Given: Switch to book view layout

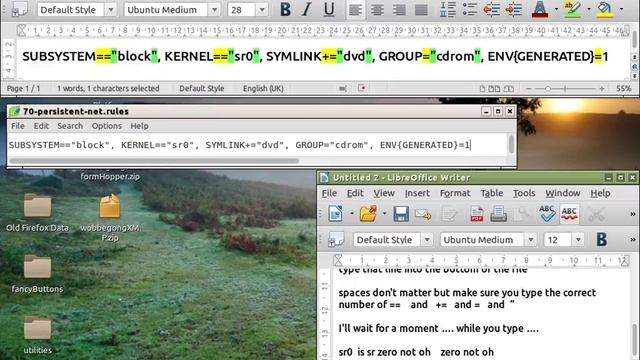Looking at the screenshot, I should click(x=509, y=89).
